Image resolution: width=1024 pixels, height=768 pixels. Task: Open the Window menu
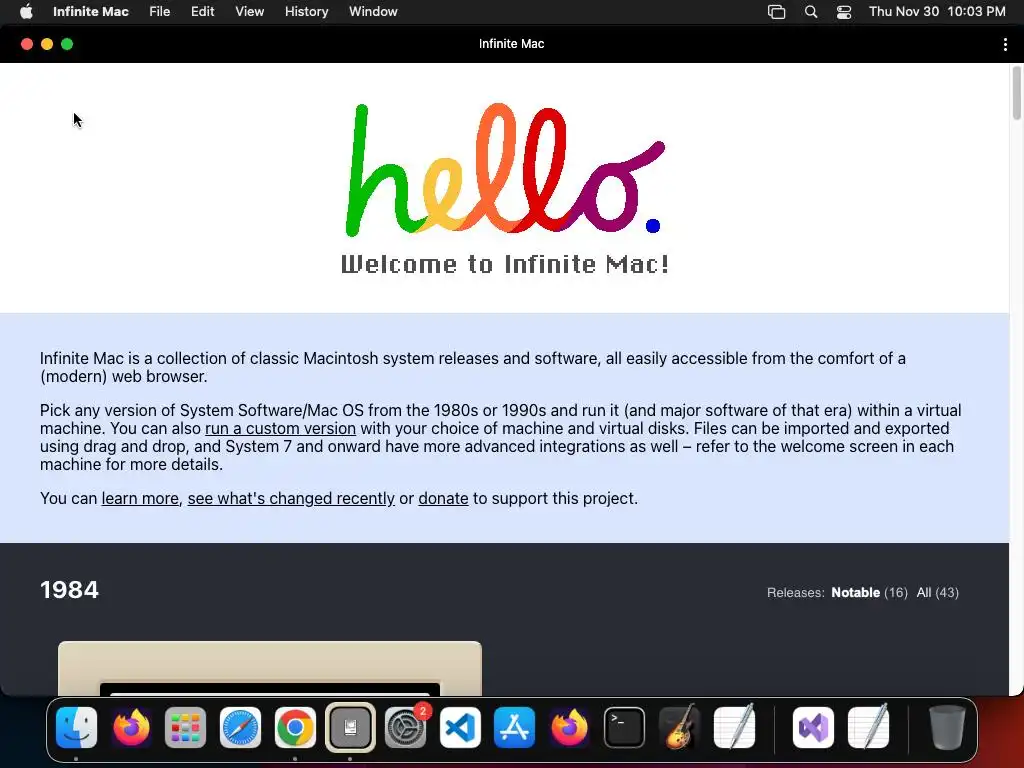pos(373,12)
